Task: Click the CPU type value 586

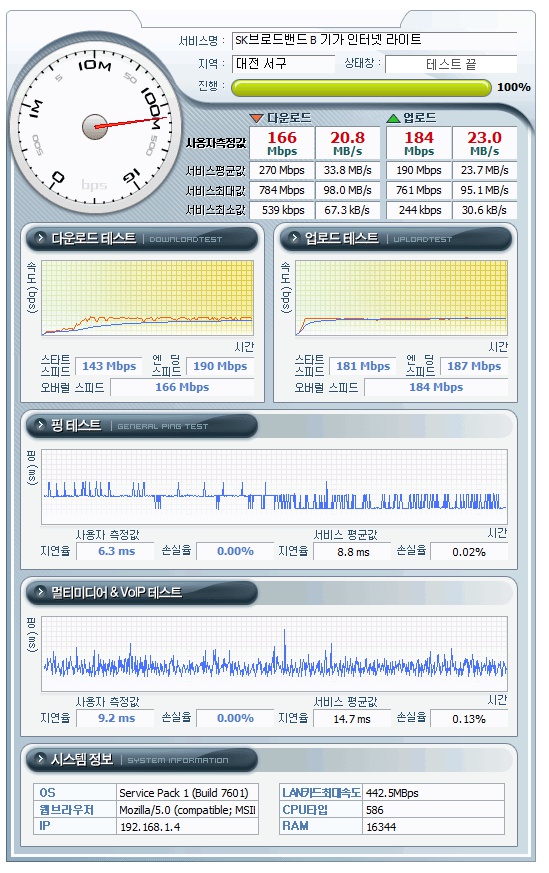Action: coord(433,810)
